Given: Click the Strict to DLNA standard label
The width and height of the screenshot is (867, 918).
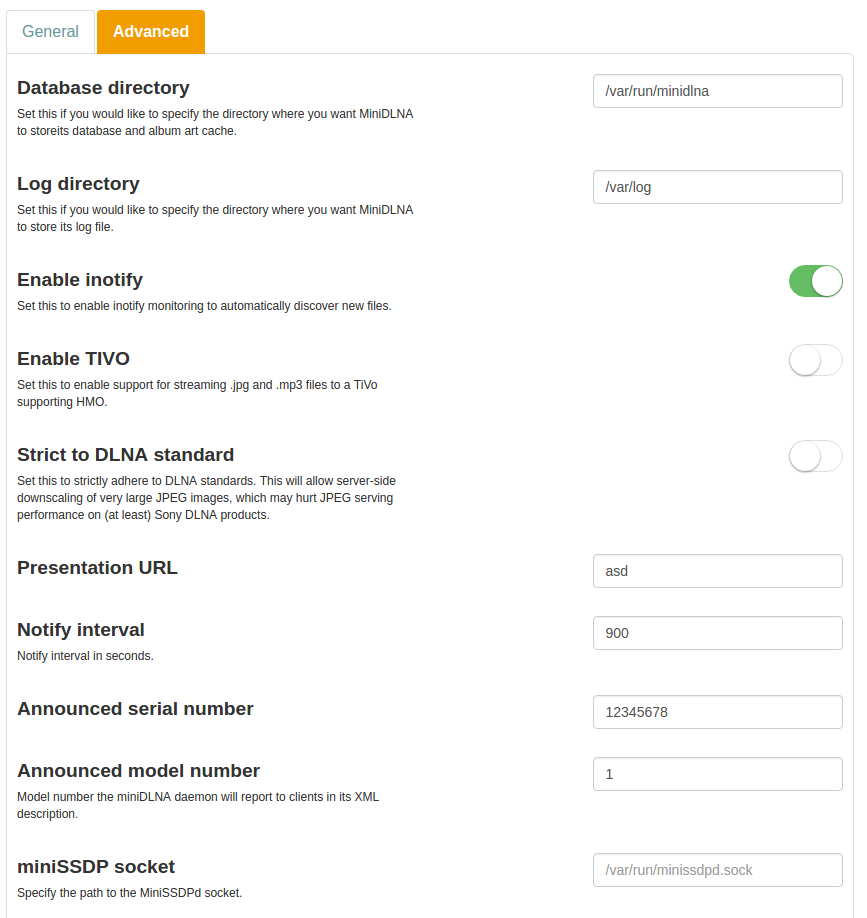Looking at the screenshot, I should 125,455.
